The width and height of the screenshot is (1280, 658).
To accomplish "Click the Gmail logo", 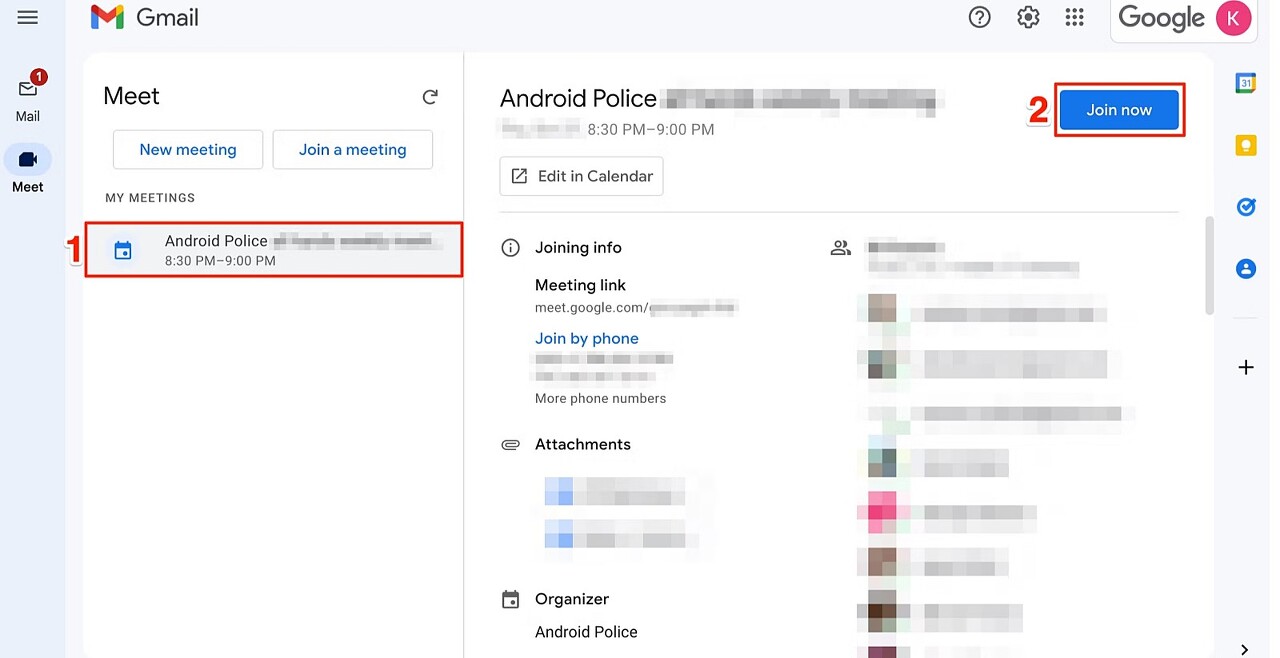I will click(145, 17).
